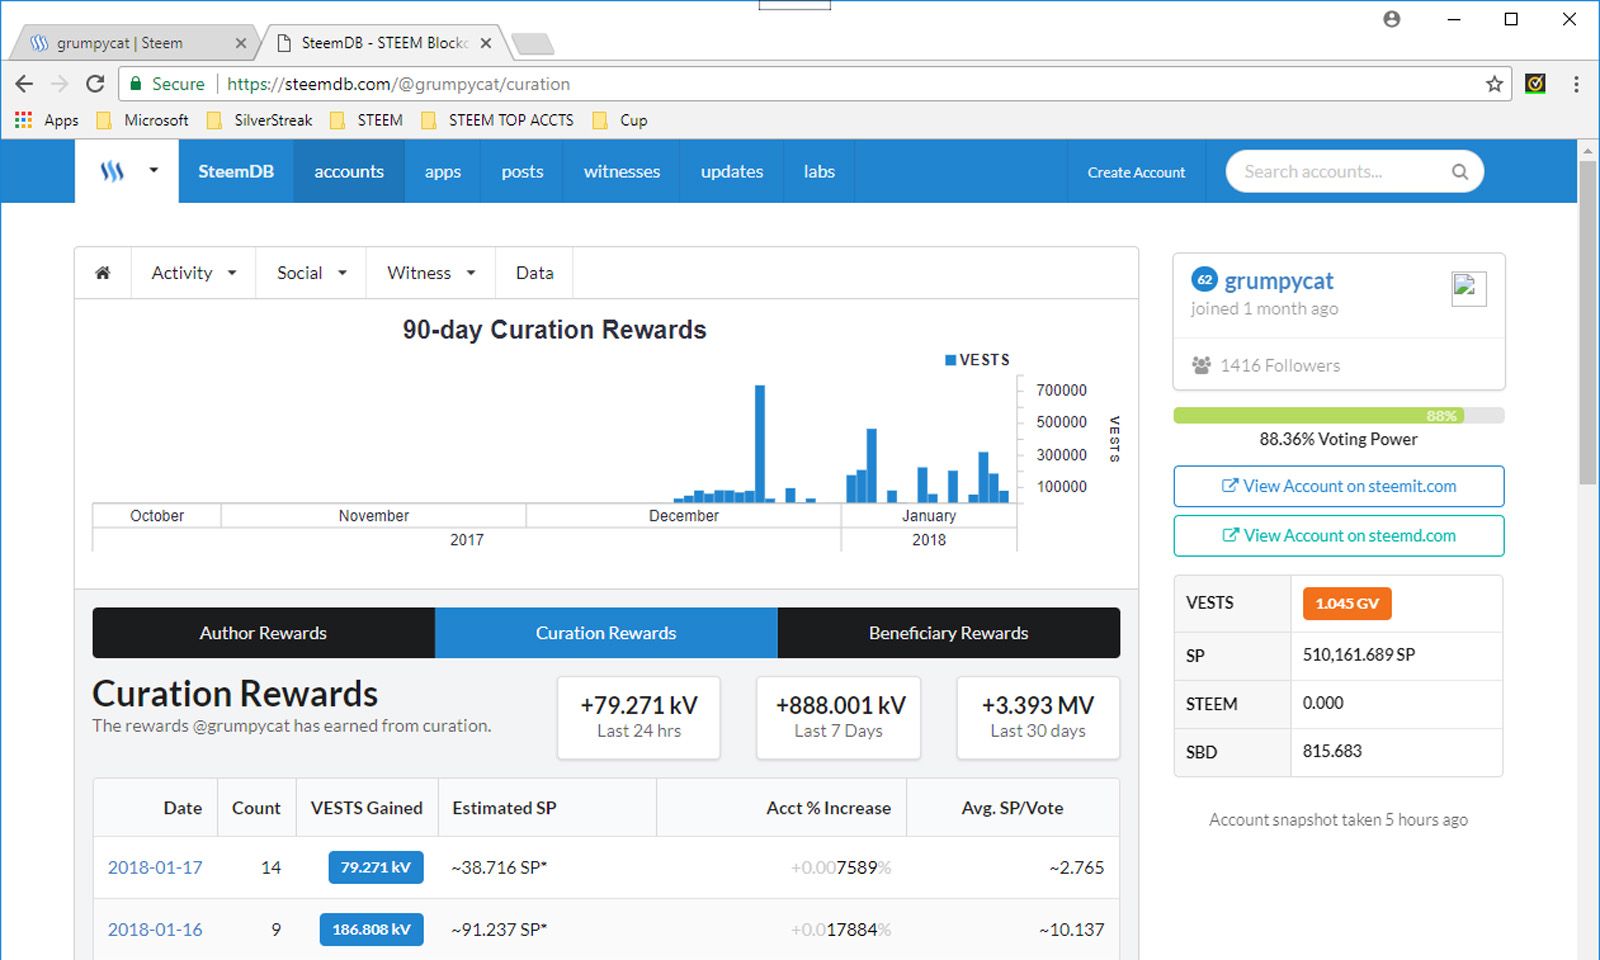Bookmark page with star icon
Viewport: 1600px width, 960px height.
1494,84
